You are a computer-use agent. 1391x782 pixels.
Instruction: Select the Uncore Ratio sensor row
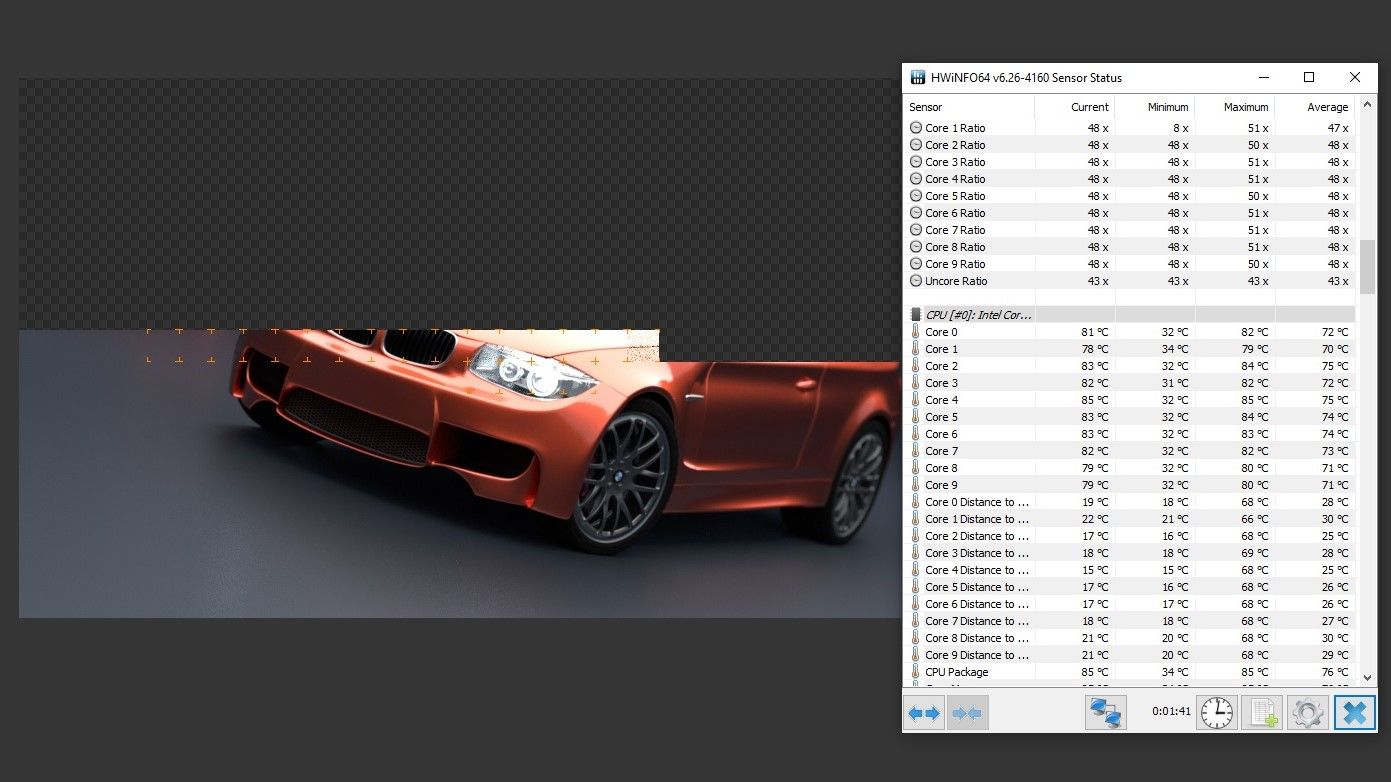click(x=955, y=281)
